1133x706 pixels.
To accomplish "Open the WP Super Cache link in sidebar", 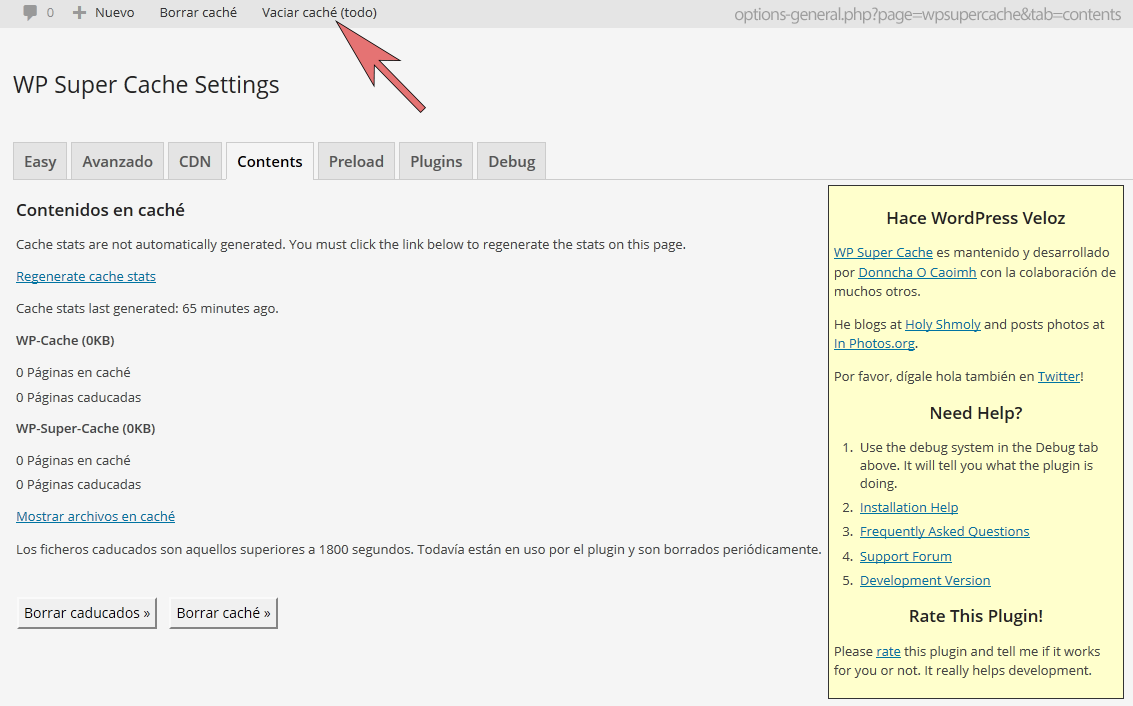I will pos(883,252).
